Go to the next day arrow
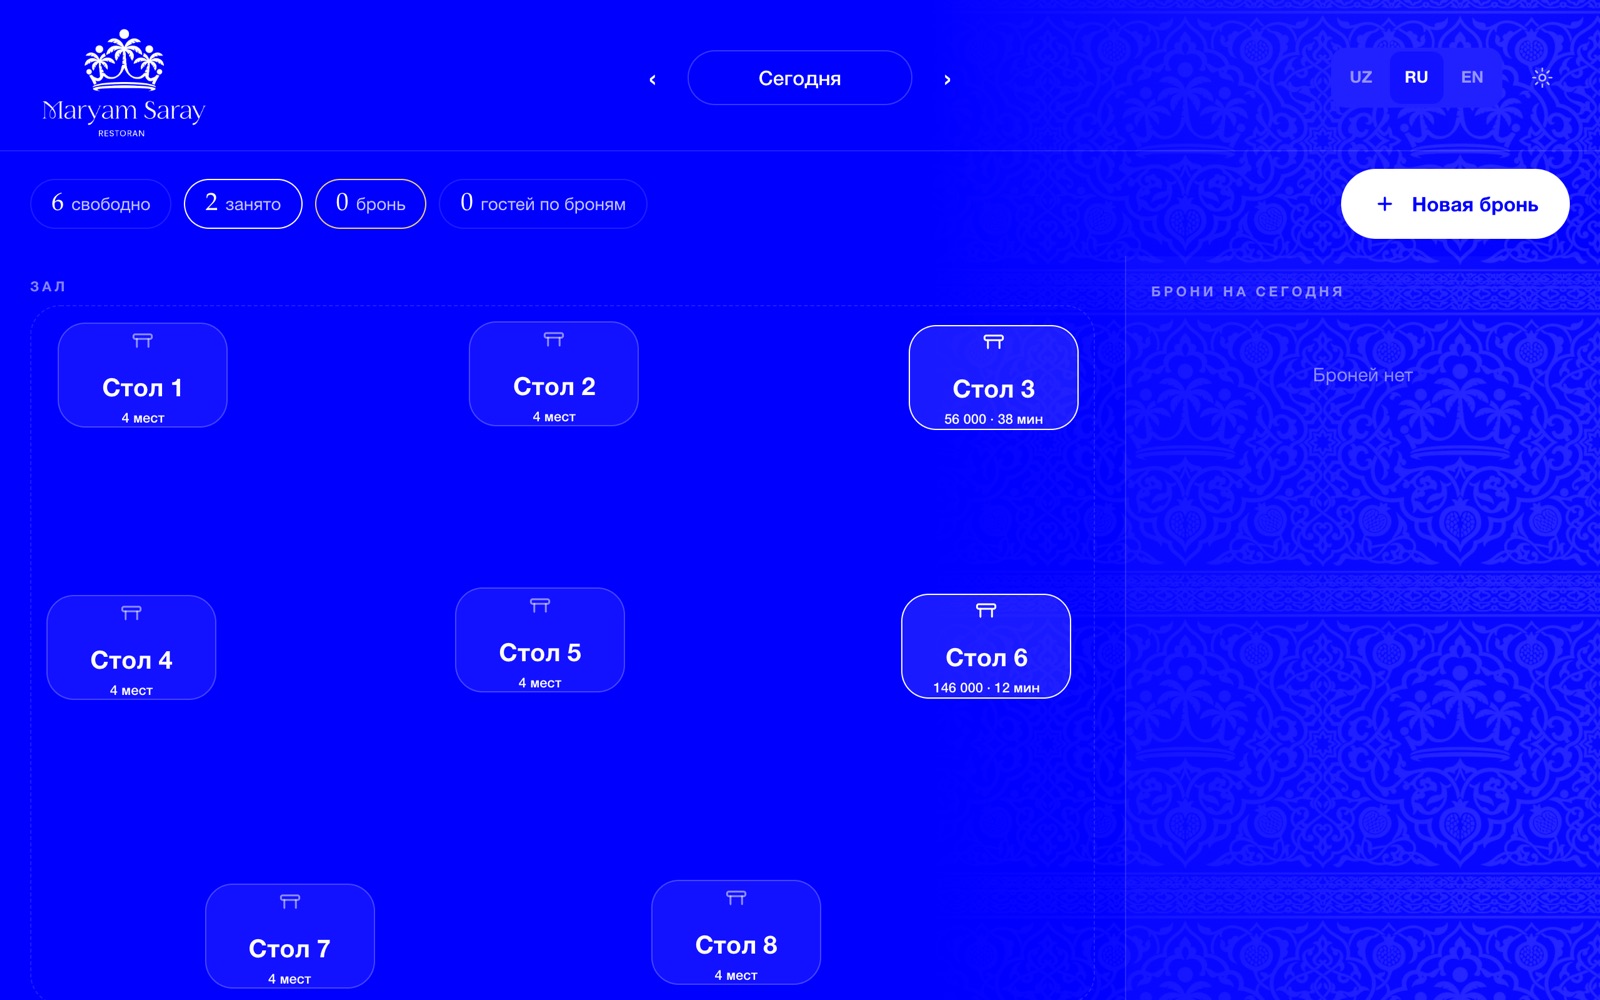This screenshot has width=1600, height=1000. click(x=947, y=79)
